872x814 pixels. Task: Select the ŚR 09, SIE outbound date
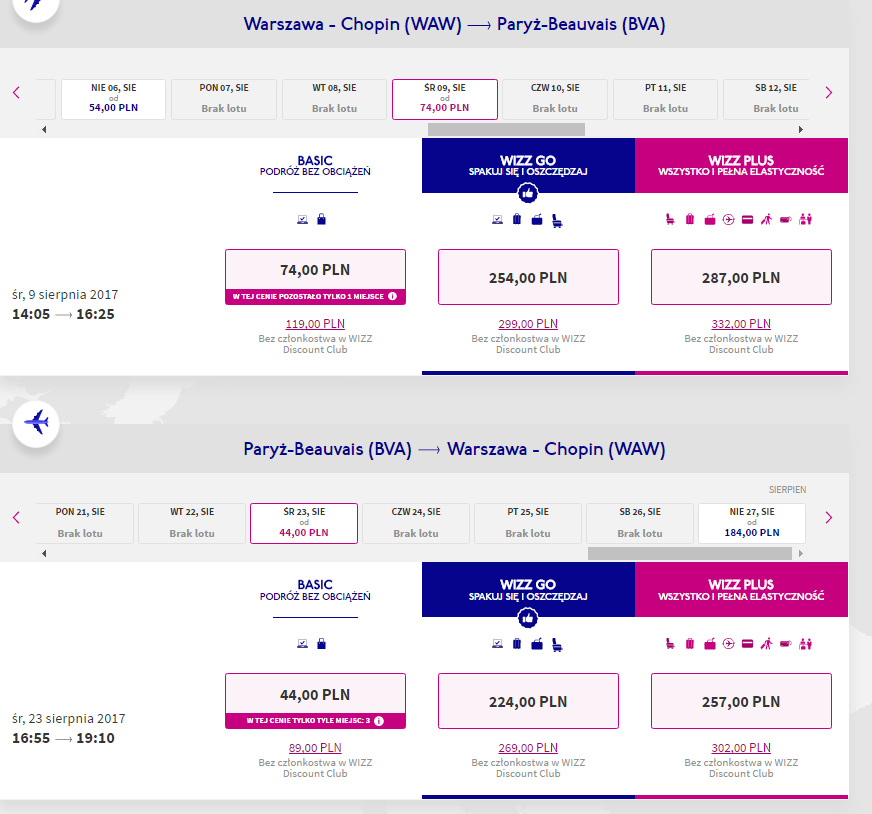[445, 99]
